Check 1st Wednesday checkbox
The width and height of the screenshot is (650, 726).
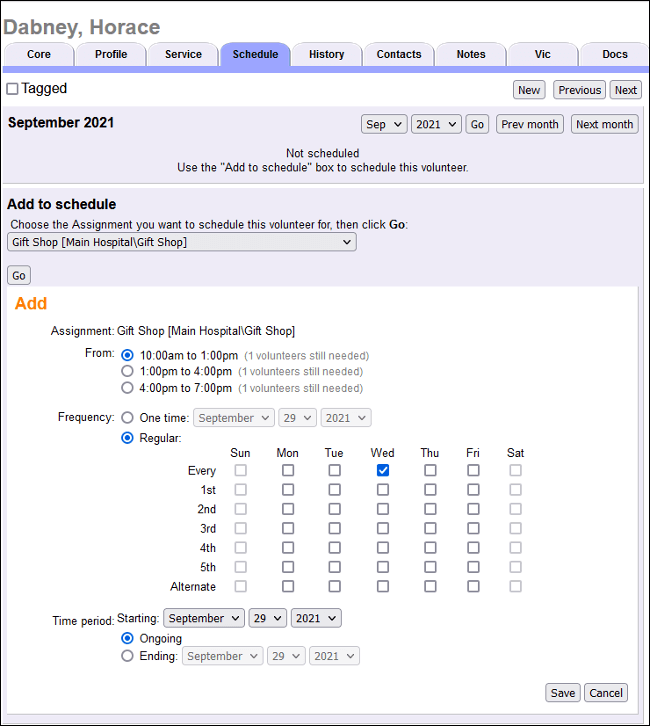pyautogui.click(x=383, y=490)
